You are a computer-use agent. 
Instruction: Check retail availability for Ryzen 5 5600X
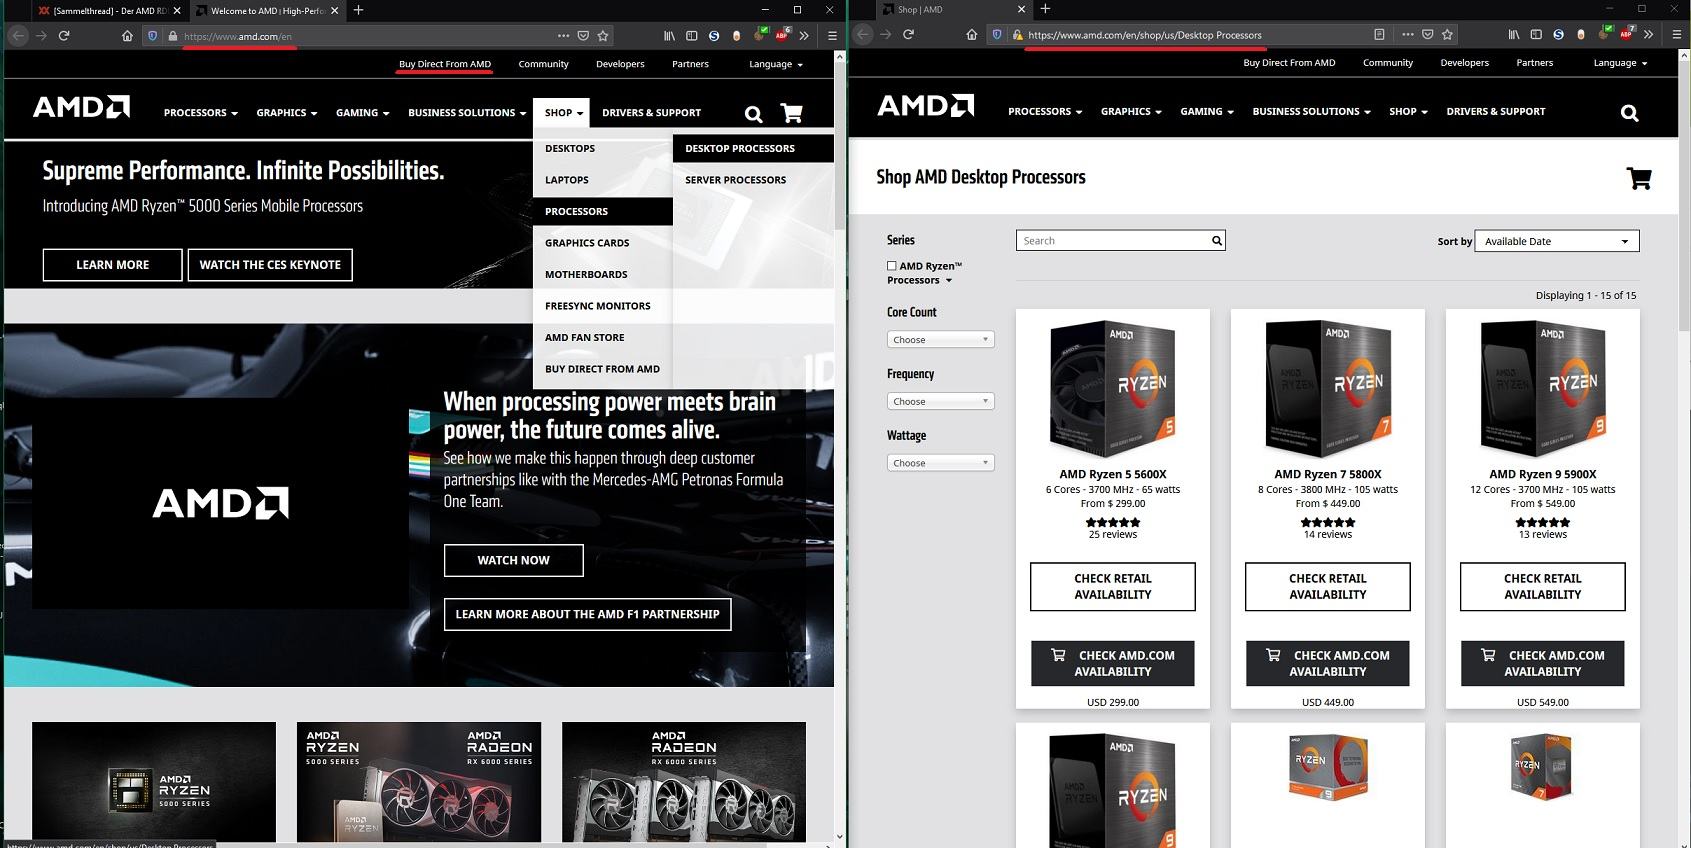click(1113, 586)
